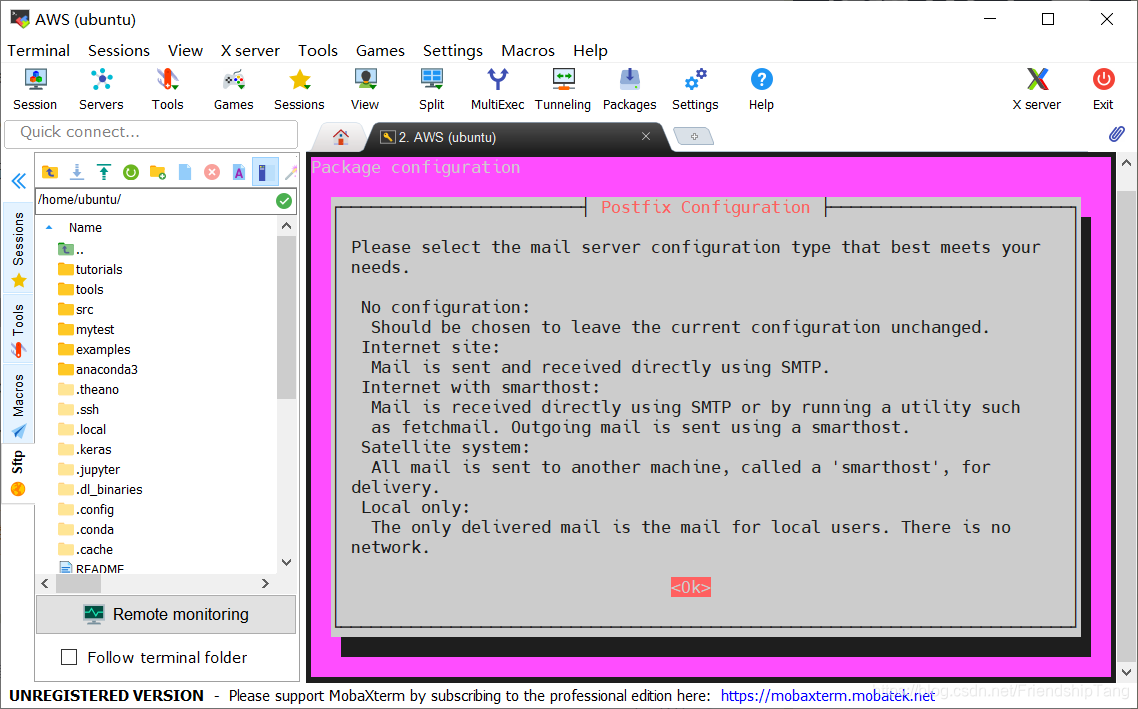Screen dimensions: 1138x709
Task: Open the Settings menu
Action: click(x=453, y=51)
